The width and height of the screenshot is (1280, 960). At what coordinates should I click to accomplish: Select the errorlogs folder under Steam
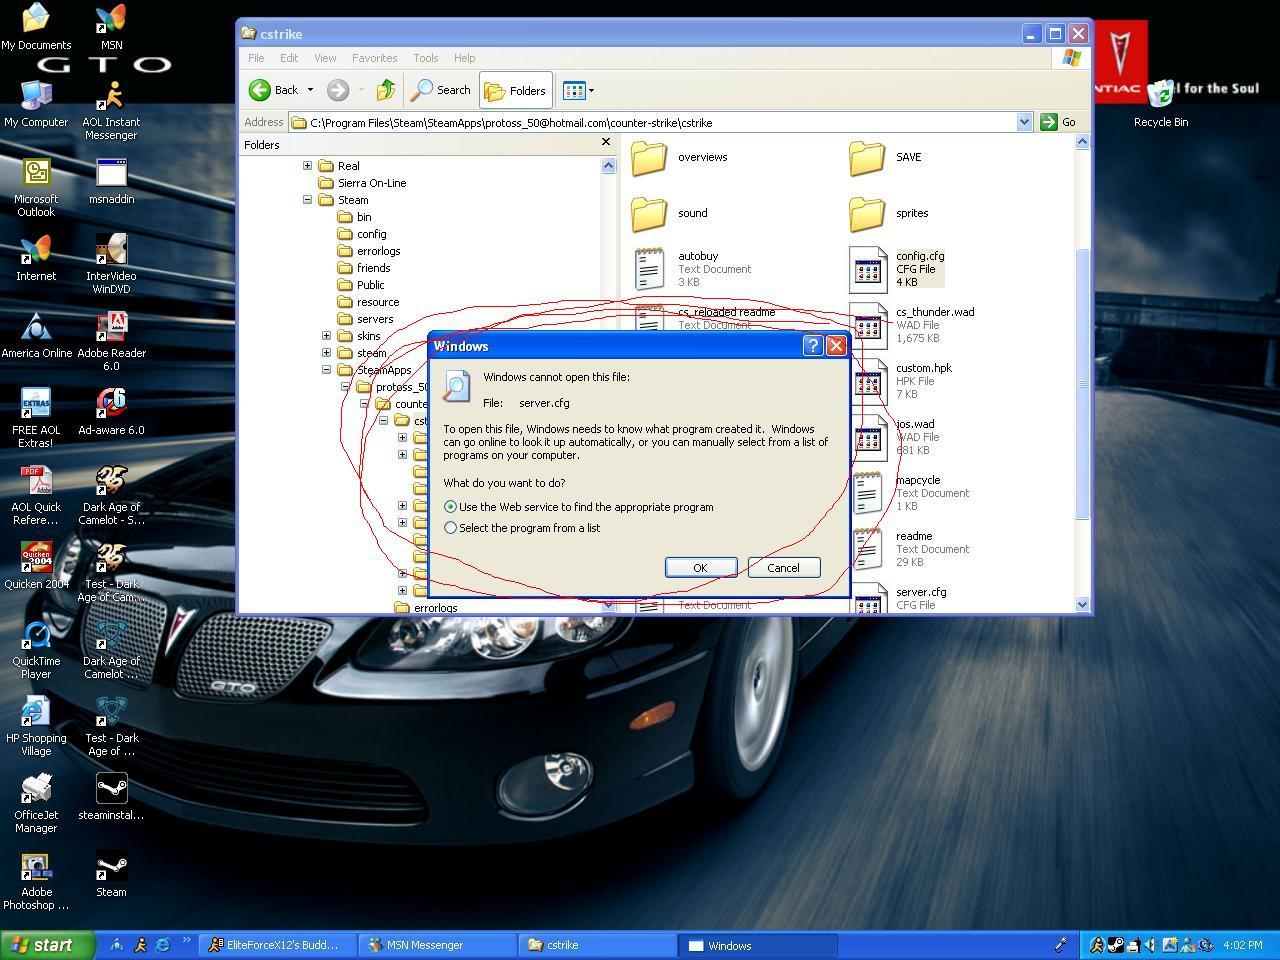tap(369, 251)
